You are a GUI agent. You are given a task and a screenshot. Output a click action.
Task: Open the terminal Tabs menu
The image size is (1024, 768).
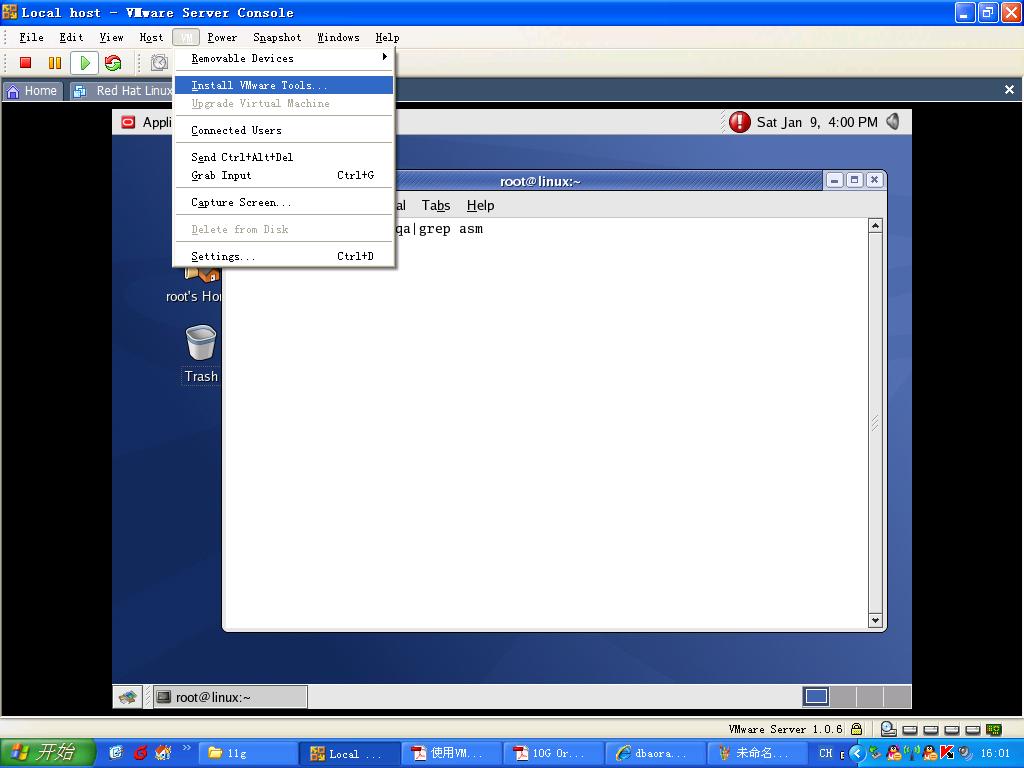(436, 205)
